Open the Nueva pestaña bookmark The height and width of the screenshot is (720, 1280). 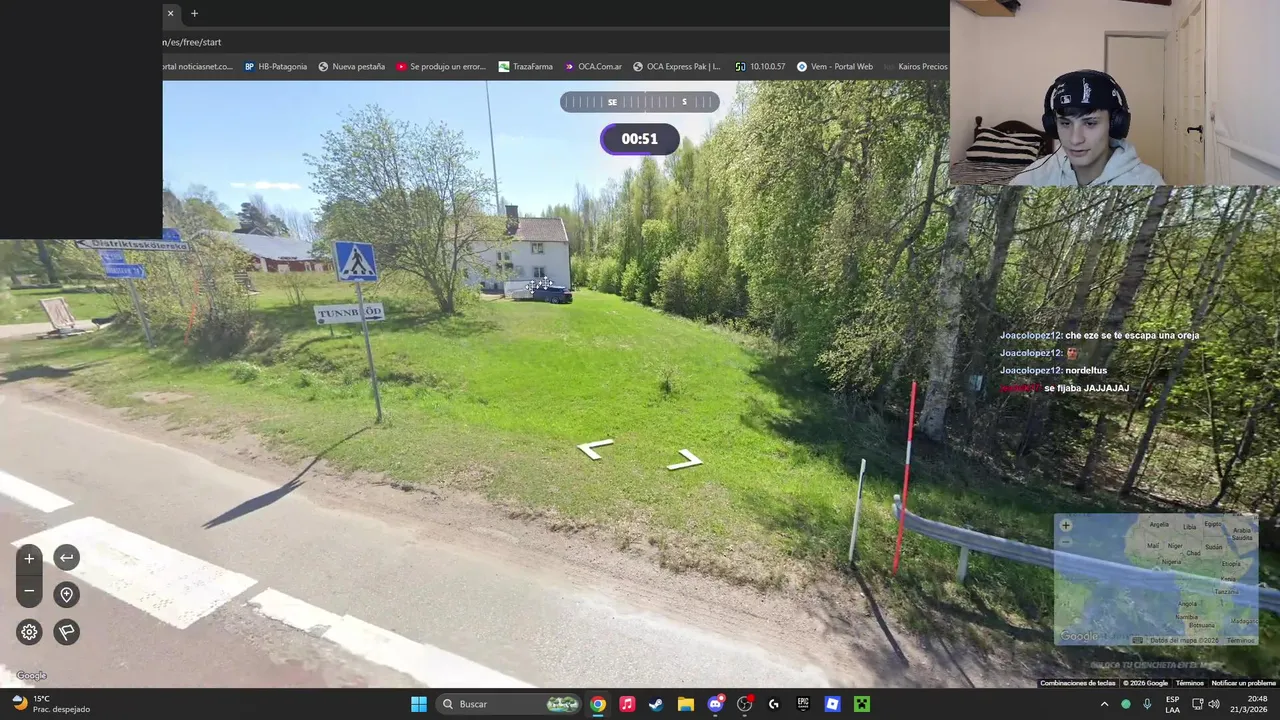[351, 67]
